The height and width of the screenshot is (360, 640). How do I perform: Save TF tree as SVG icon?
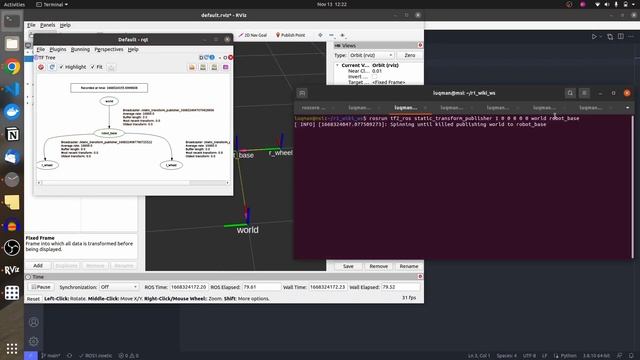(x=214, y=67)
